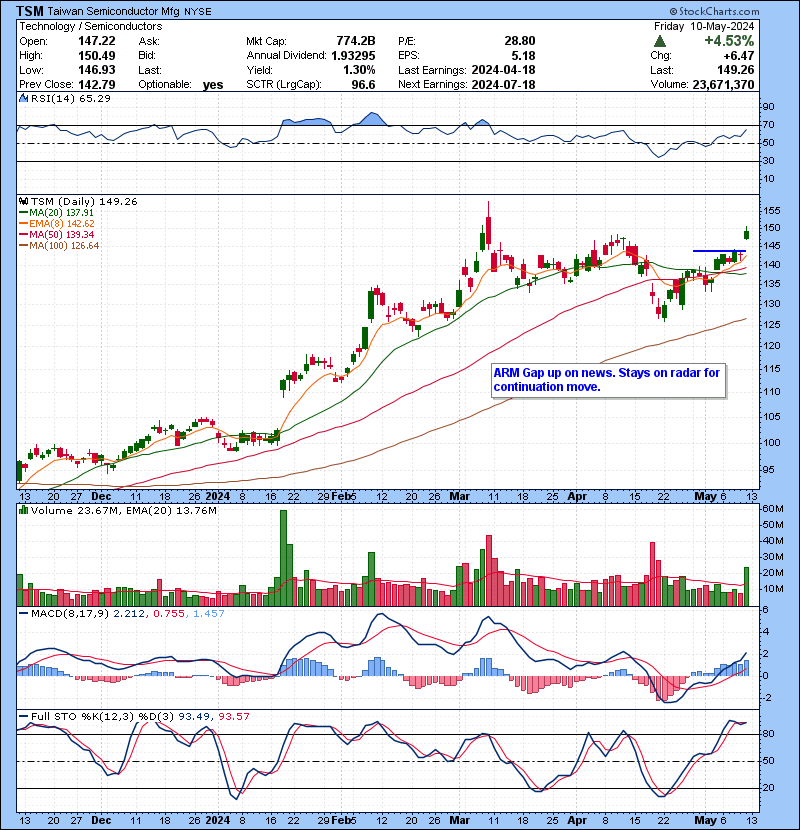
Task: Click the 155 price axis label
Action: point(771,211)
